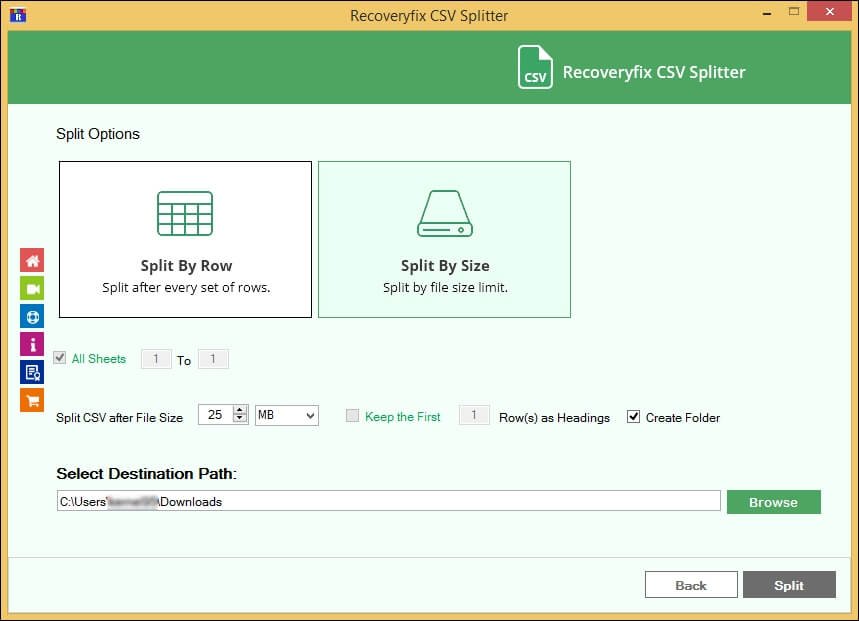Click the Browse button
Image resolution: width=859 pixels, height=621 pixels.
774,502
